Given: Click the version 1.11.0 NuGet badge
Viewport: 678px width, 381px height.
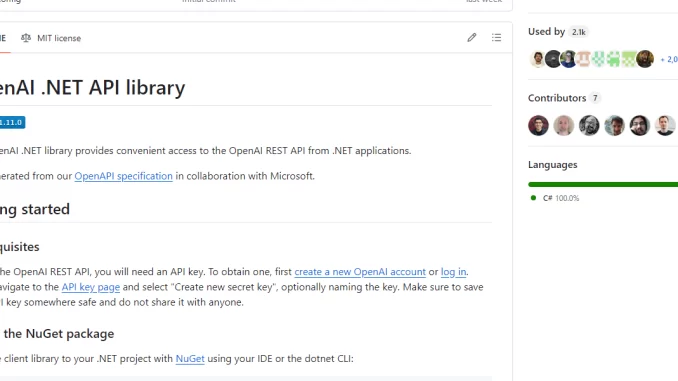Looking at the screenshot, I should pos(12,122).
